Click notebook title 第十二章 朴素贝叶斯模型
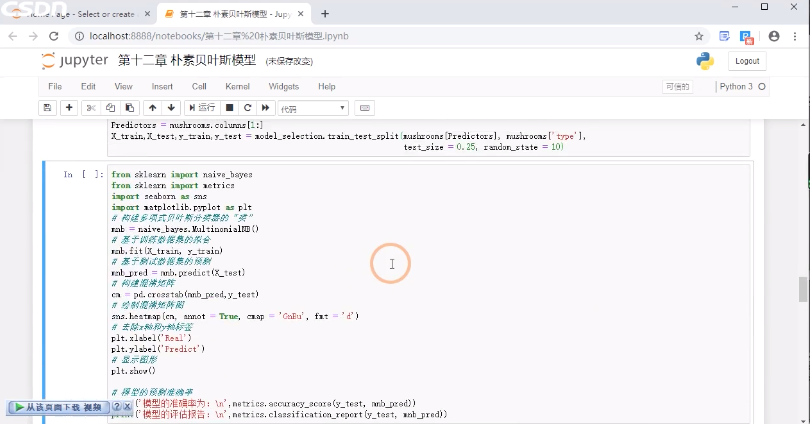The height and width of the screenshot is (424, 810). coord(187,60)
